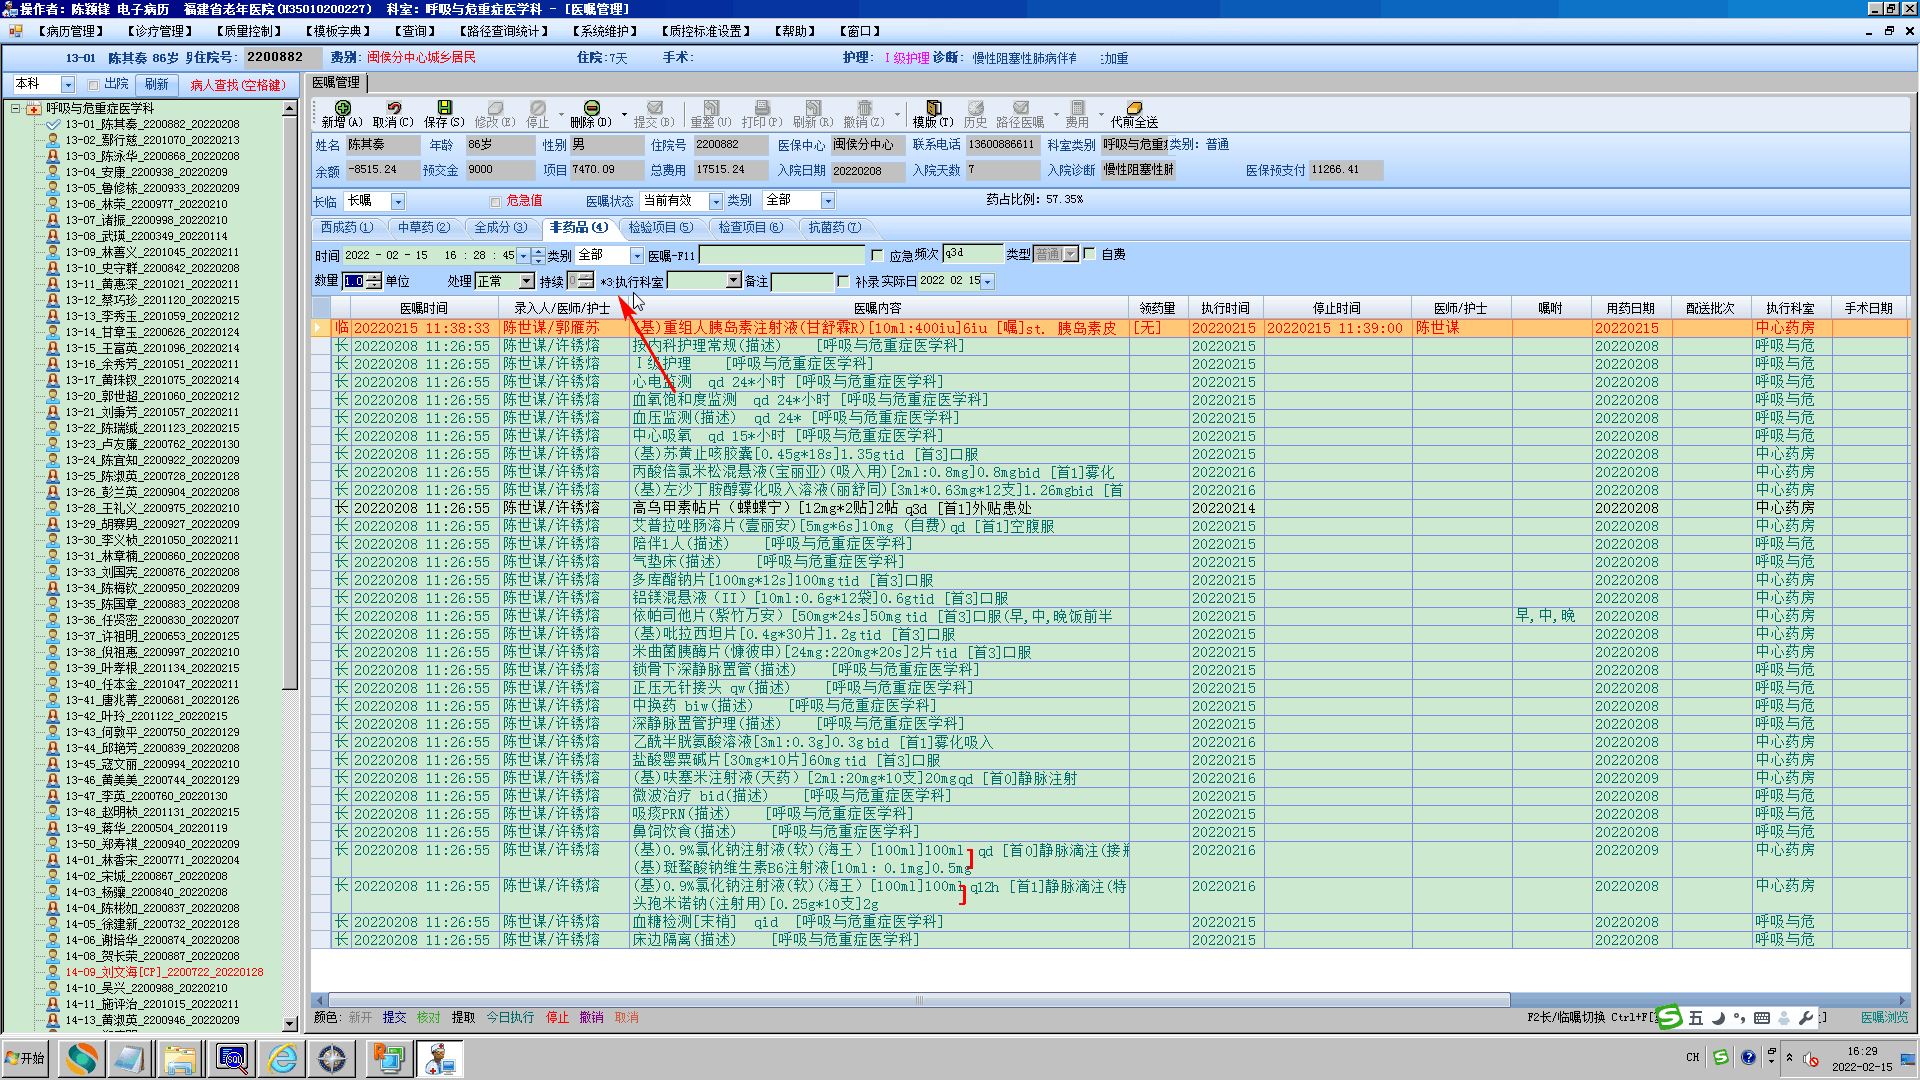Open Internet Explorer from the taskbar
Screen dimensions: 1920x1080
[x=283, y=1058]
